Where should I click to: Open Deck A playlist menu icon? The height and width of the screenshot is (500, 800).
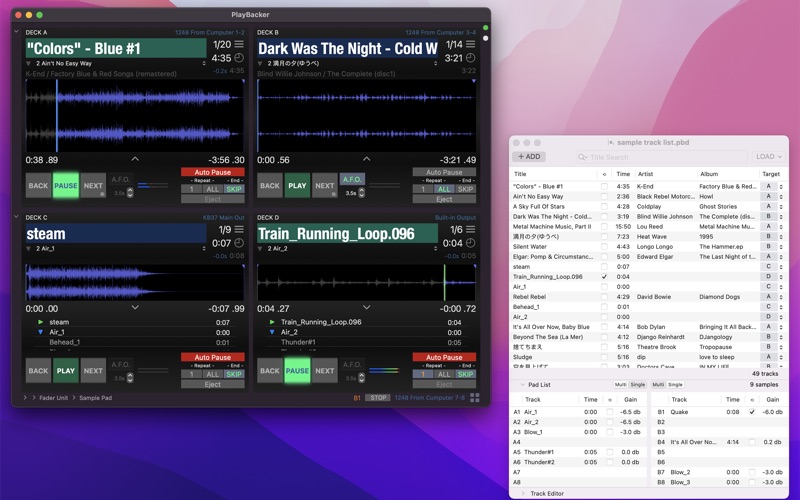[x=238, y=45]
